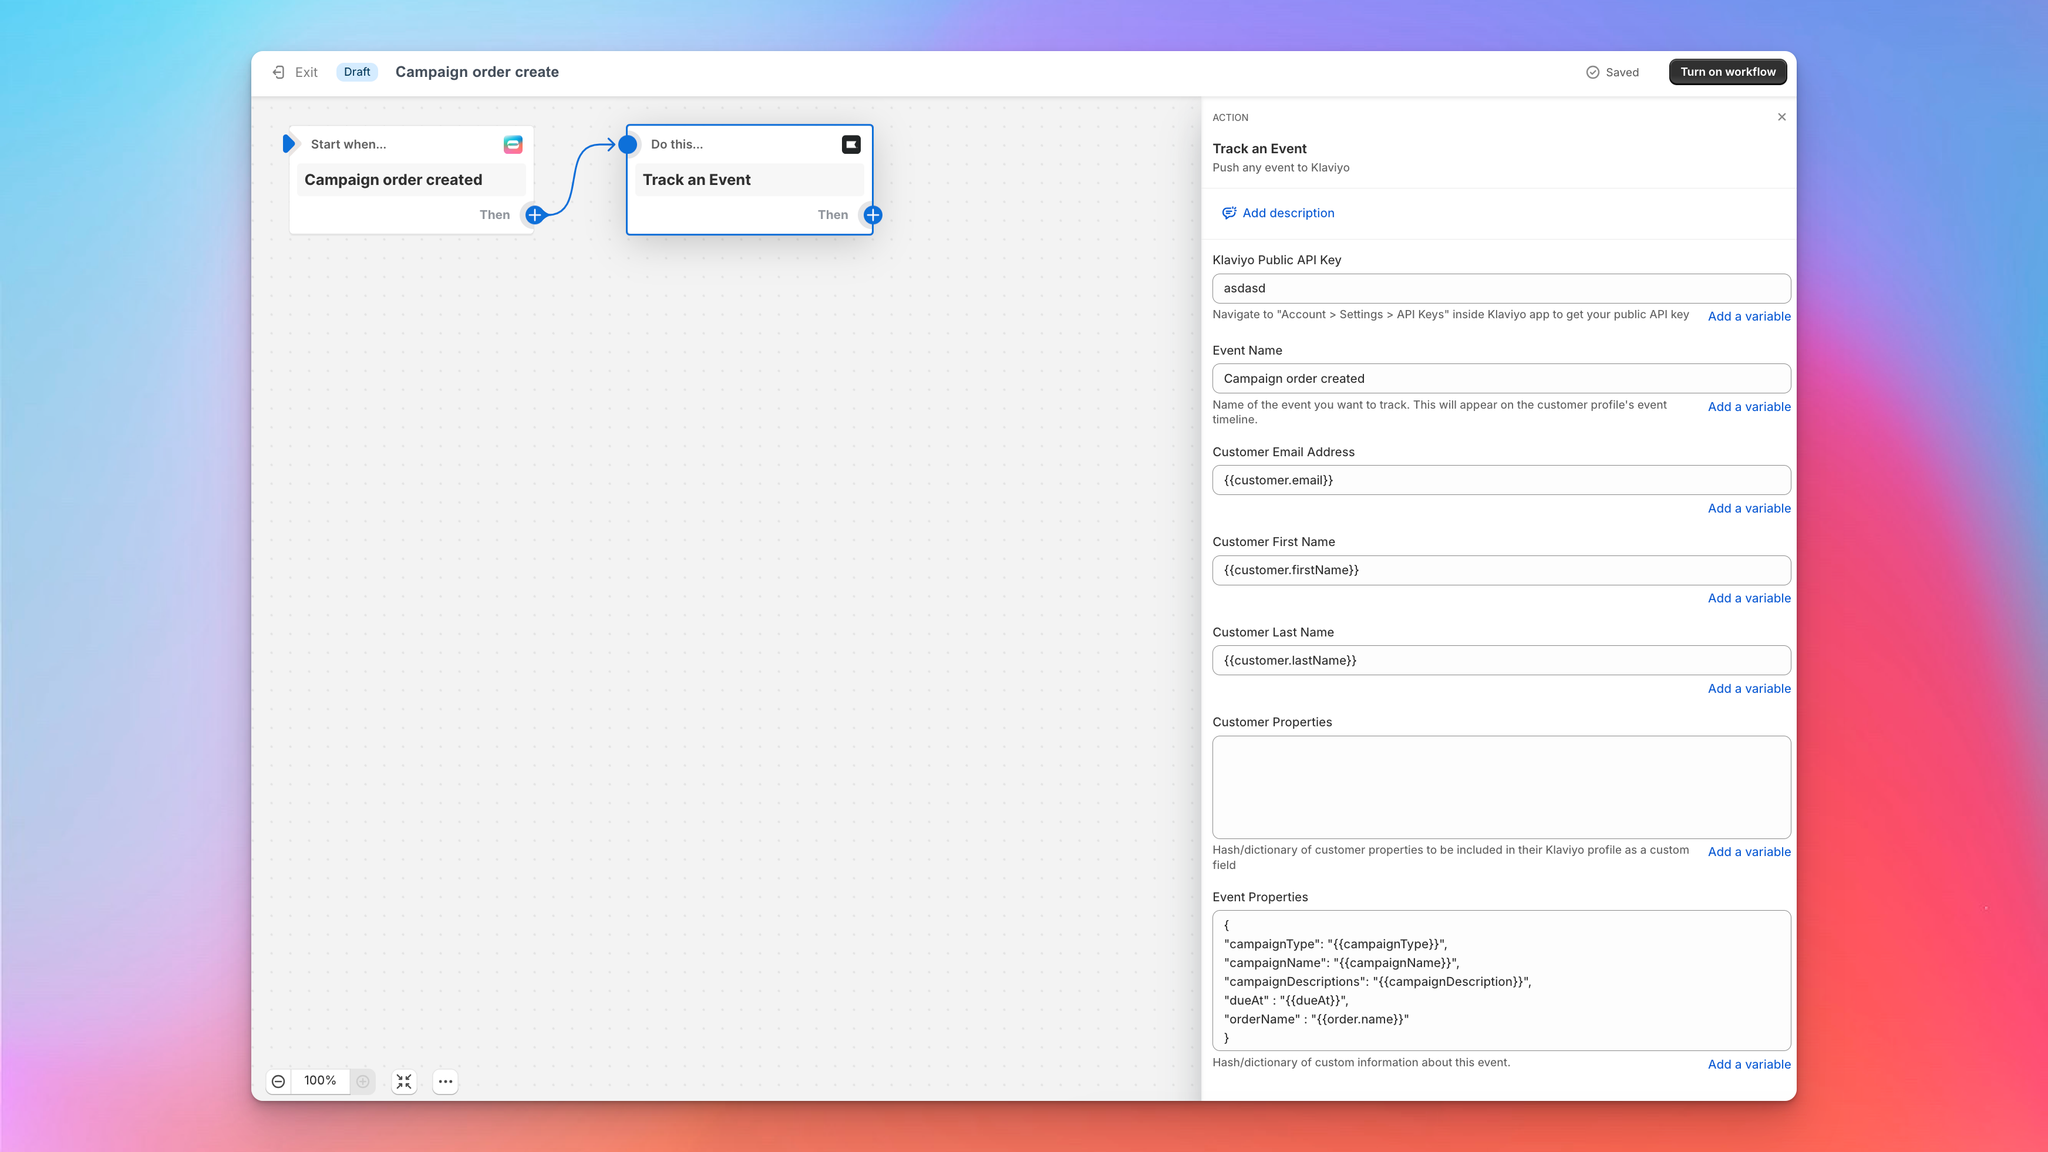Click the Add description comment icon
2048x1152 pixels.
click(1229, 213)
